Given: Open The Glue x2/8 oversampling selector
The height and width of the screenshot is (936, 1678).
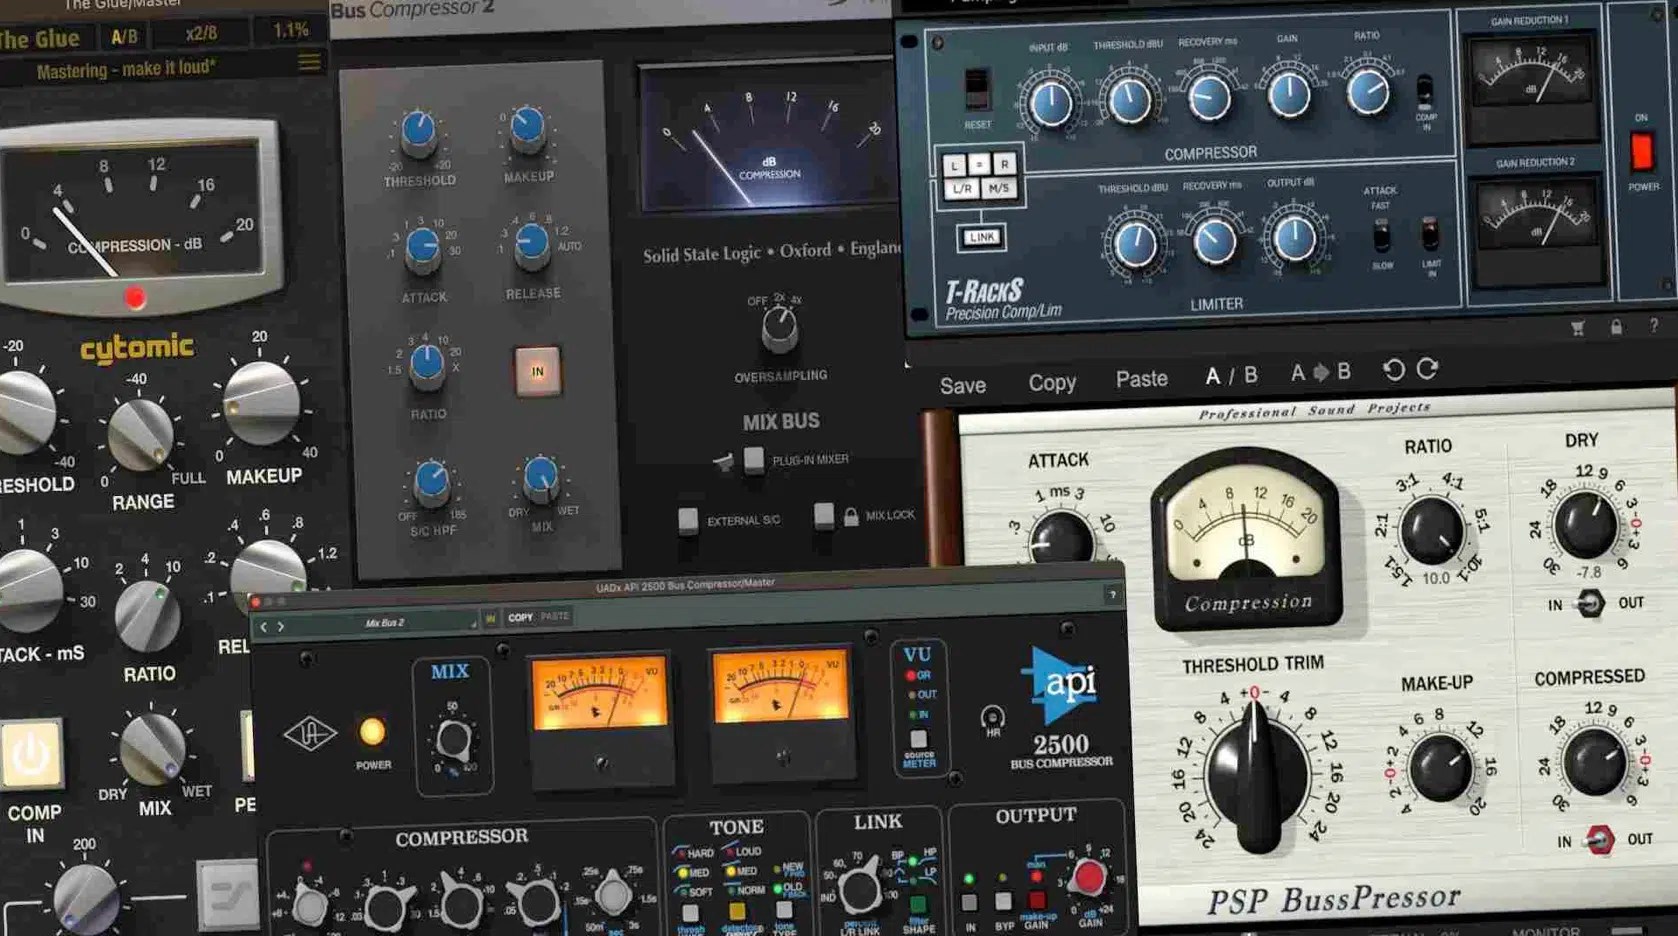Looking at the screenshot, I should point(201,34).
